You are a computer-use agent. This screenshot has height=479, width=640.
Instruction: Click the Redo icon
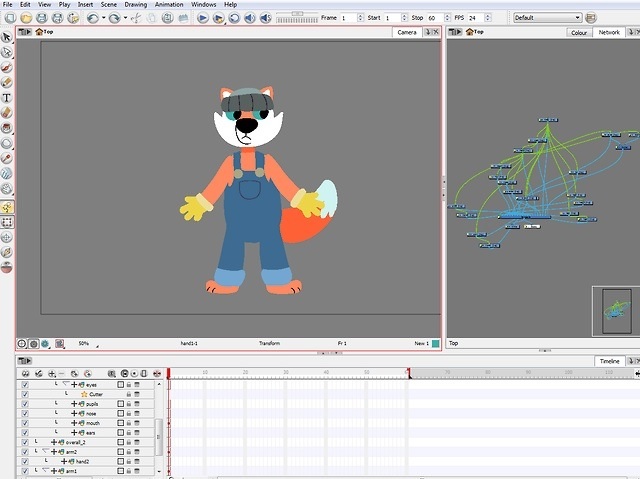(x=115, y=18)
